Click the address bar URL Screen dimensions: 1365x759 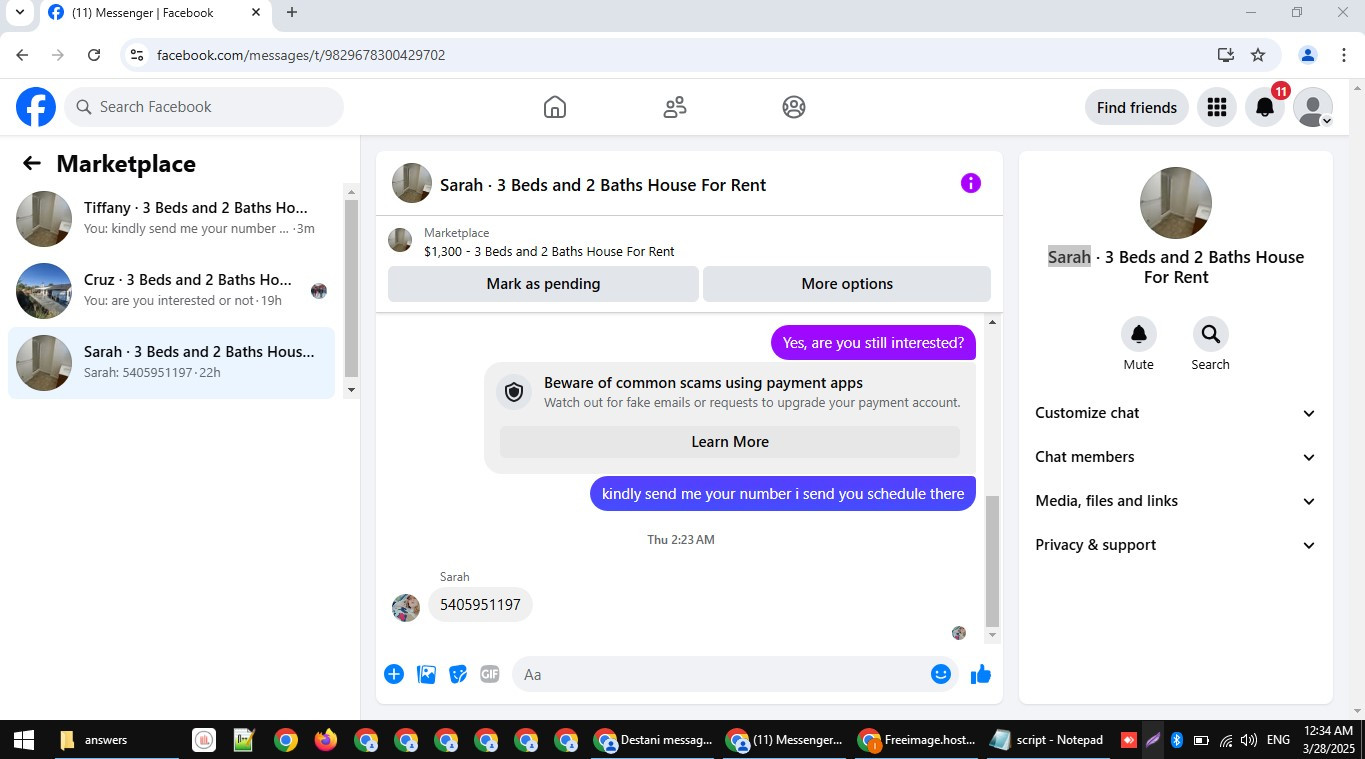point(301,55)
